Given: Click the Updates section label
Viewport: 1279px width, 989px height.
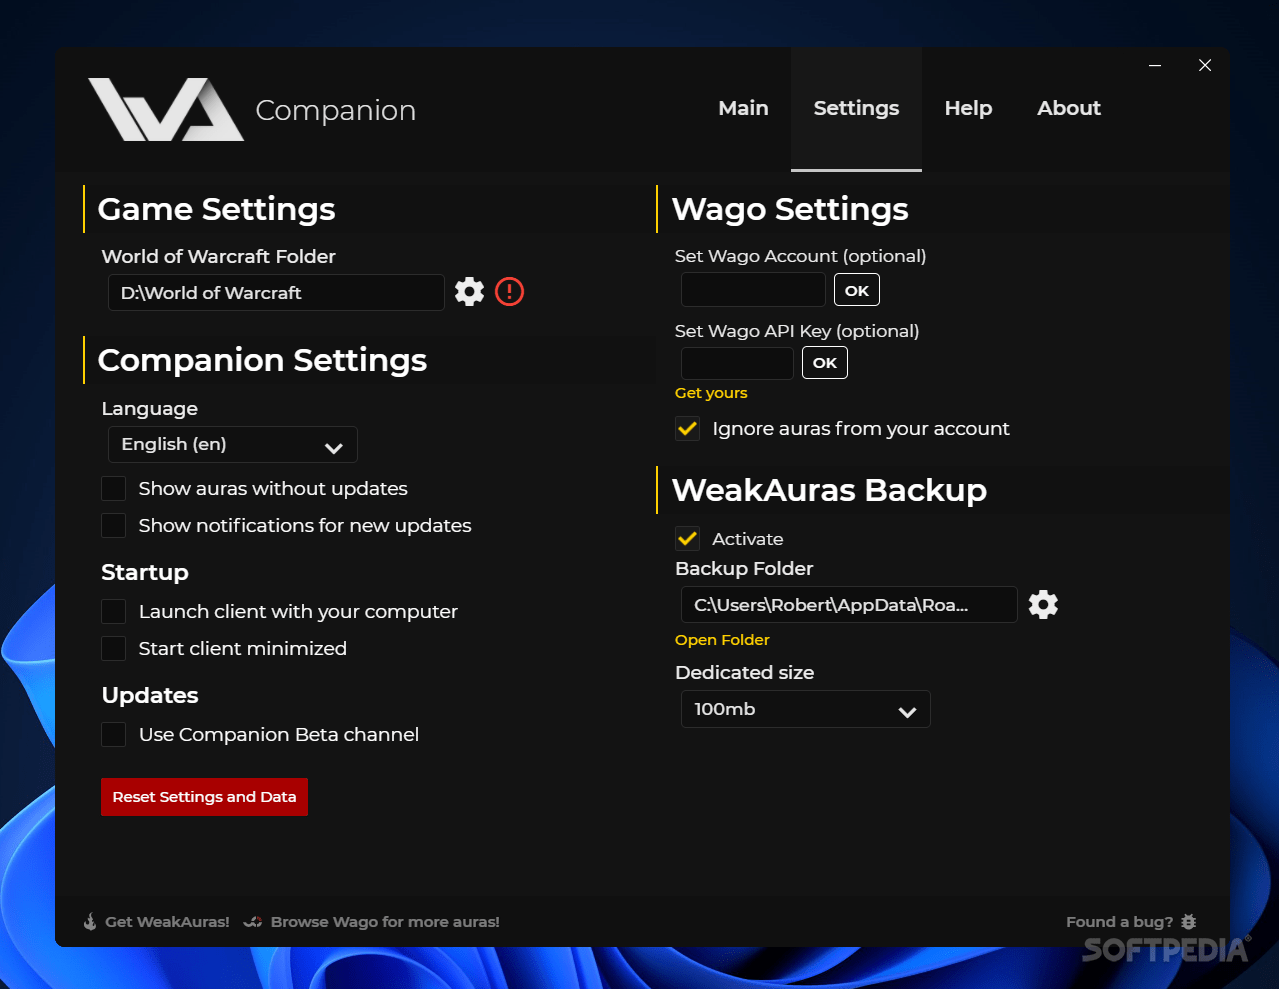Looking at the screenshot, I should [150, 695].
